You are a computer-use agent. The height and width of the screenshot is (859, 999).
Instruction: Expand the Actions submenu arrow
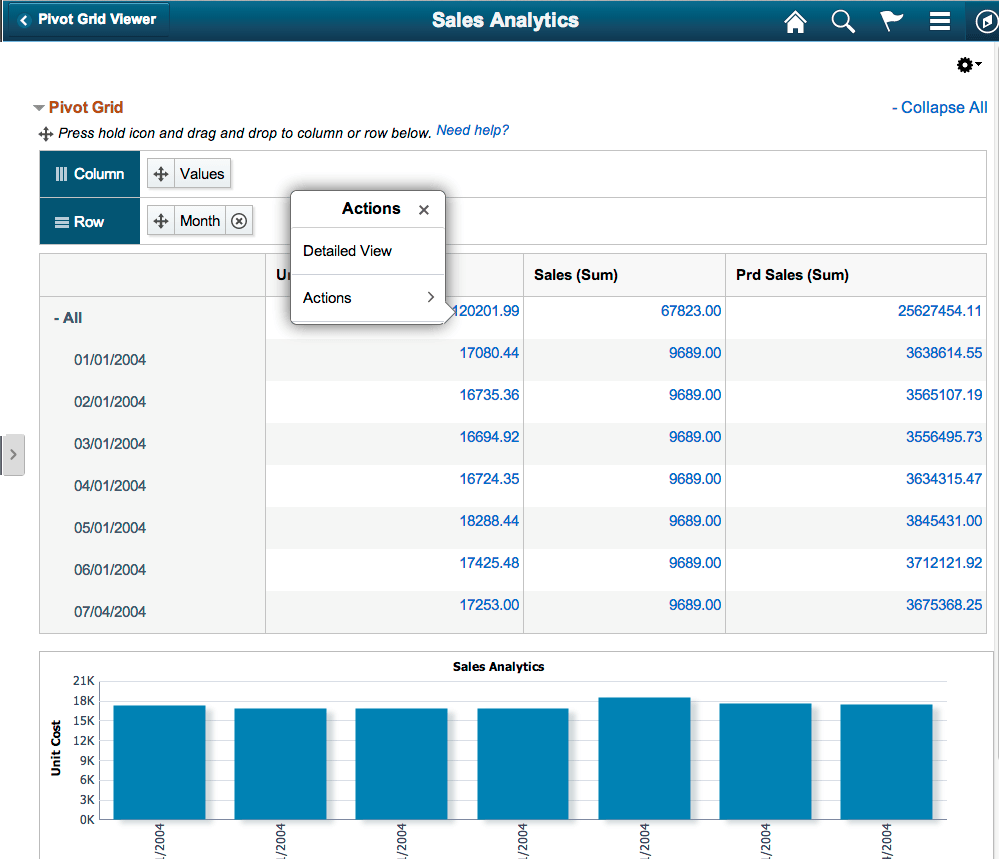click(x=430, y=297)
